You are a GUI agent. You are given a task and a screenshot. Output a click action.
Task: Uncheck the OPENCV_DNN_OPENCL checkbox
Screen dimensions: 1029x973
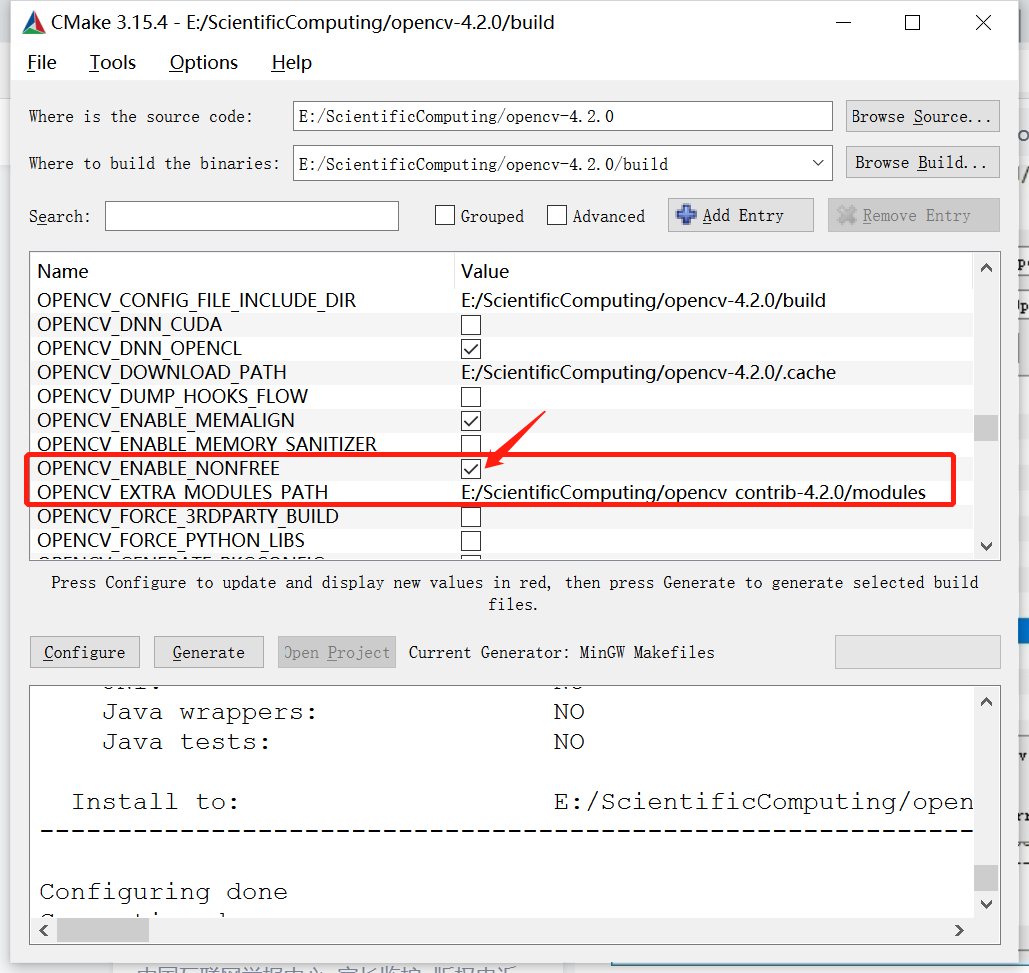click(471, 348)
